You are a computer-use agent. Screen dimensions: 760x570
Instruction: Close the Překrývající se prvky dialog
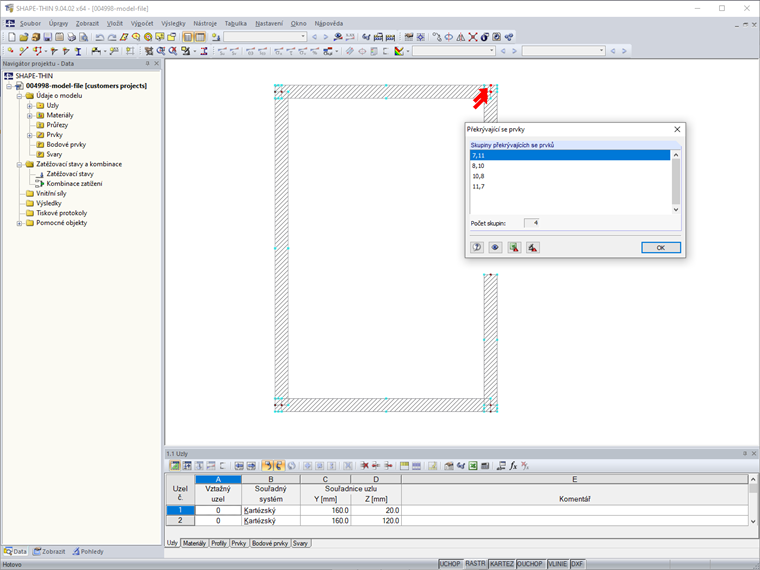click(677, 129)
